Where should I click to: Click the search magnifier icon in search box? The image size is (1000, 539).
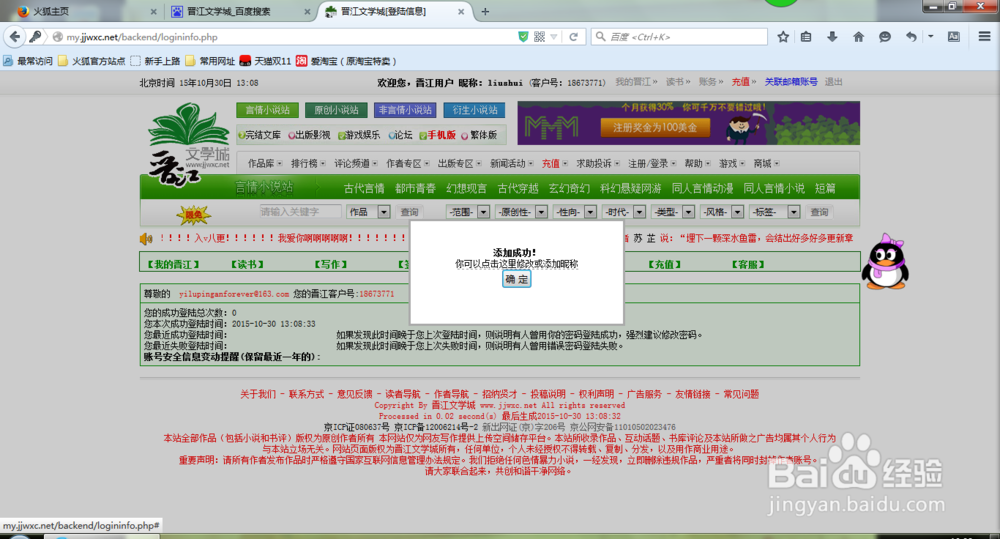[x=600, y=37]
